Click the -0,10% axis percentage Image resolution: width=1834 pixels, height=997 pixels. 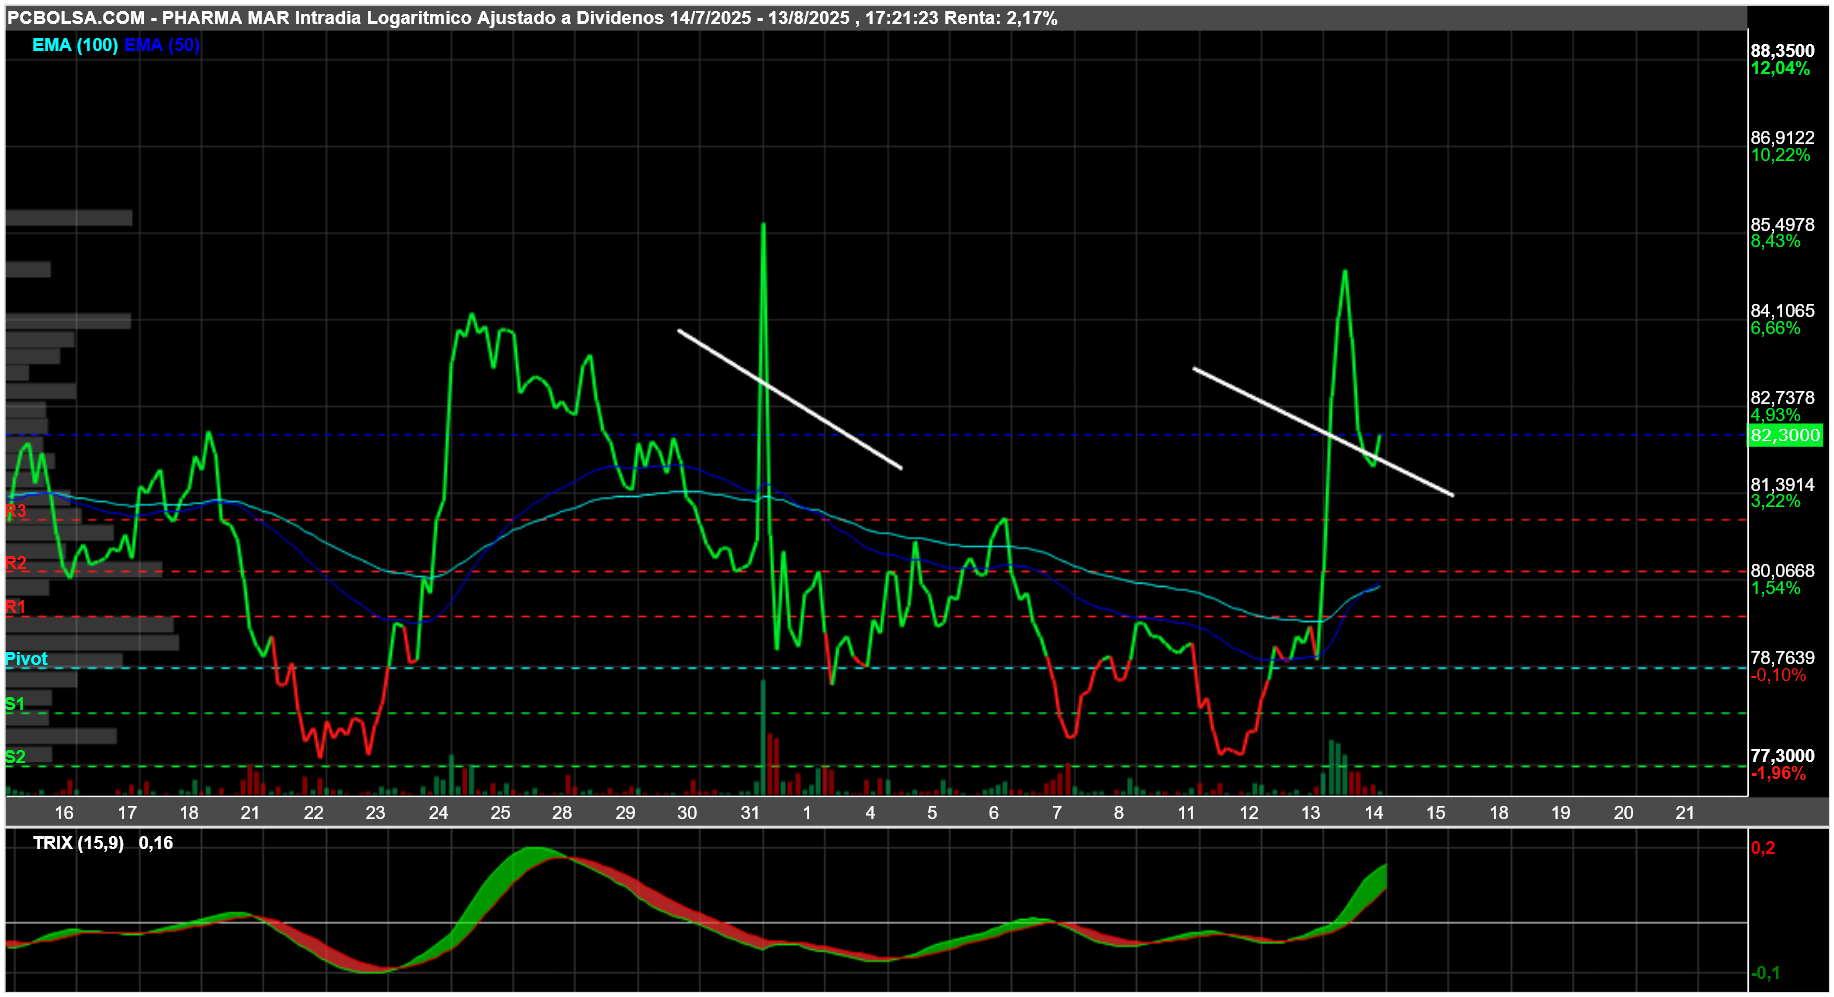[x=1778, y=675]
